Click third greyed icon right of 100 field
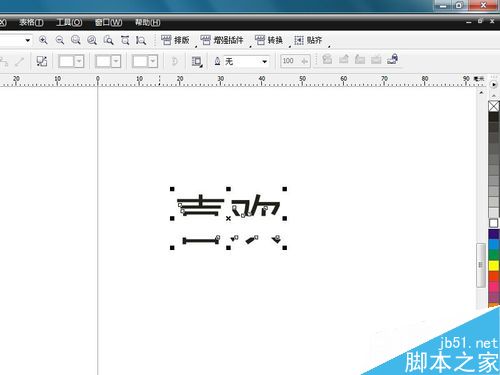Image resolution: width=500 pixels, height=375 pixels. click(360, 59)
